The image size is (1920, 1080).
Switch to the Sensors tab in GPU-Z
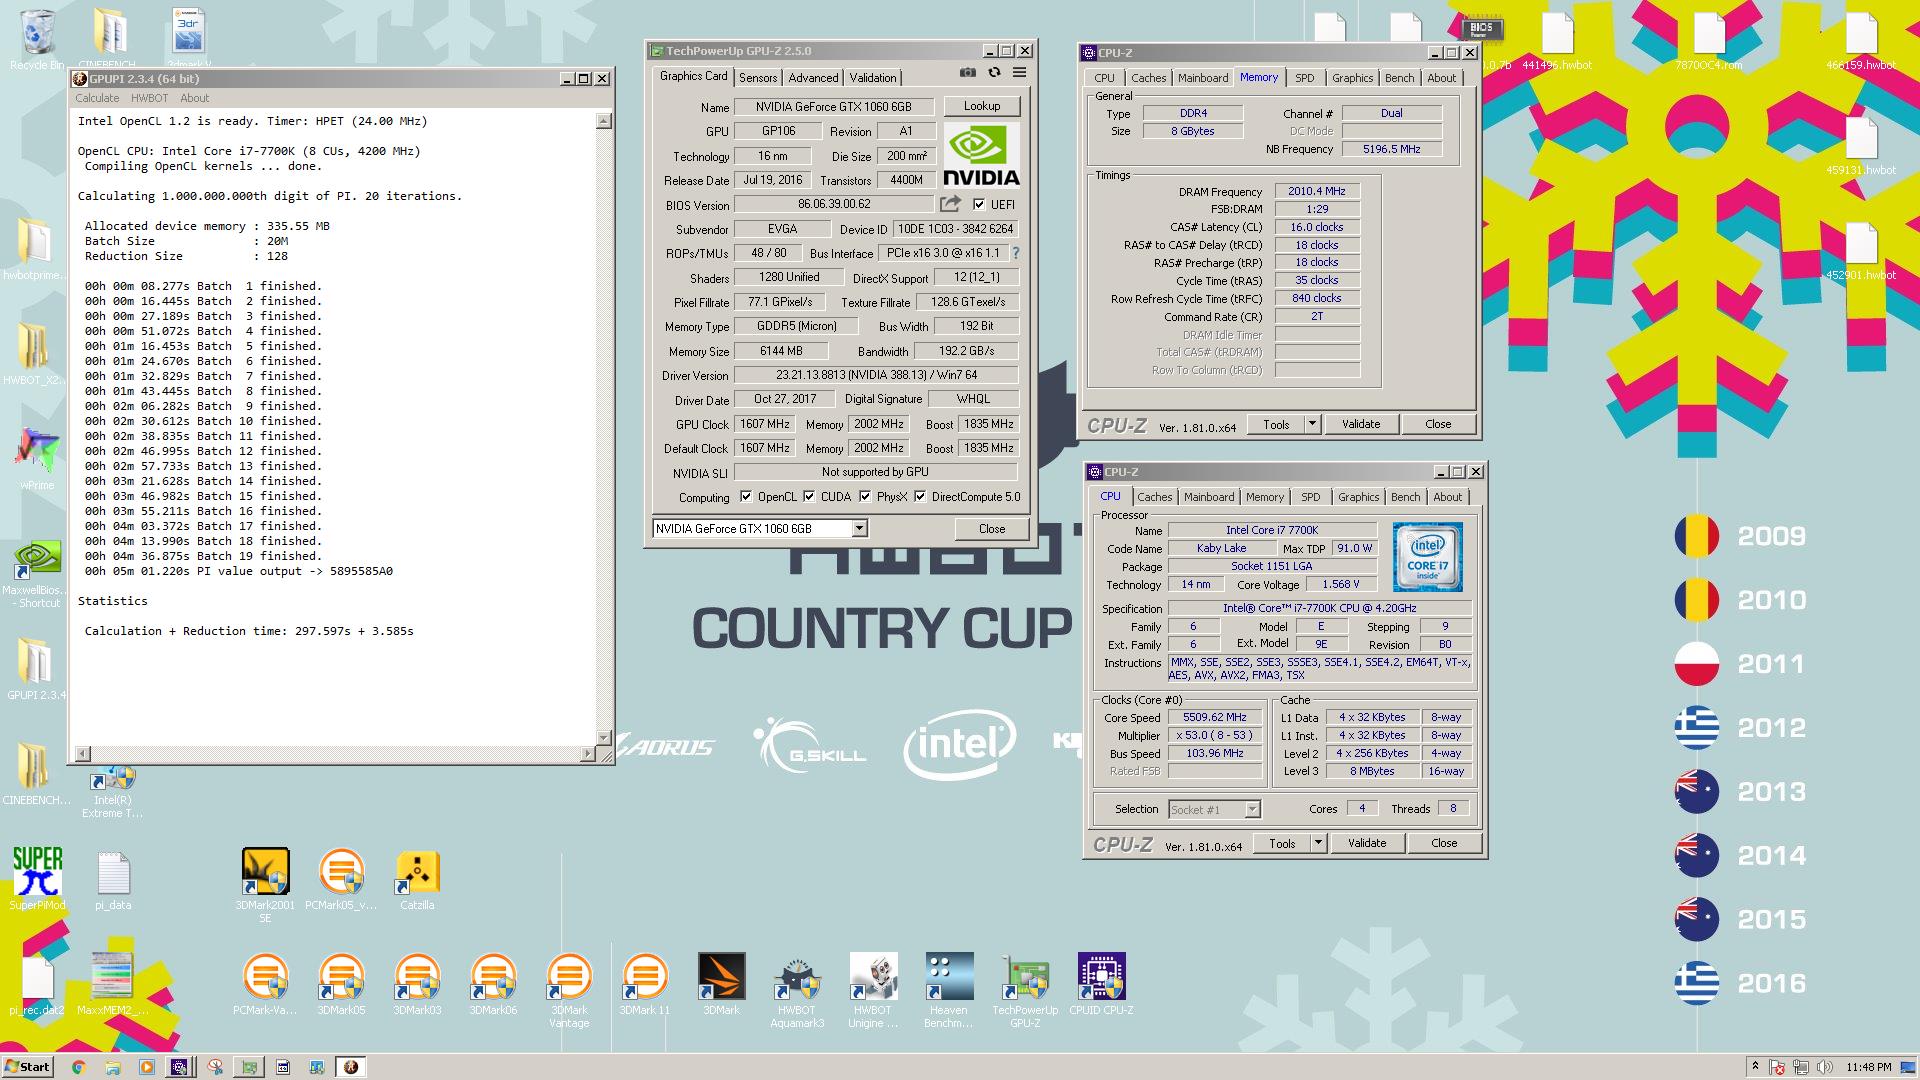click(x=758, y=78)
